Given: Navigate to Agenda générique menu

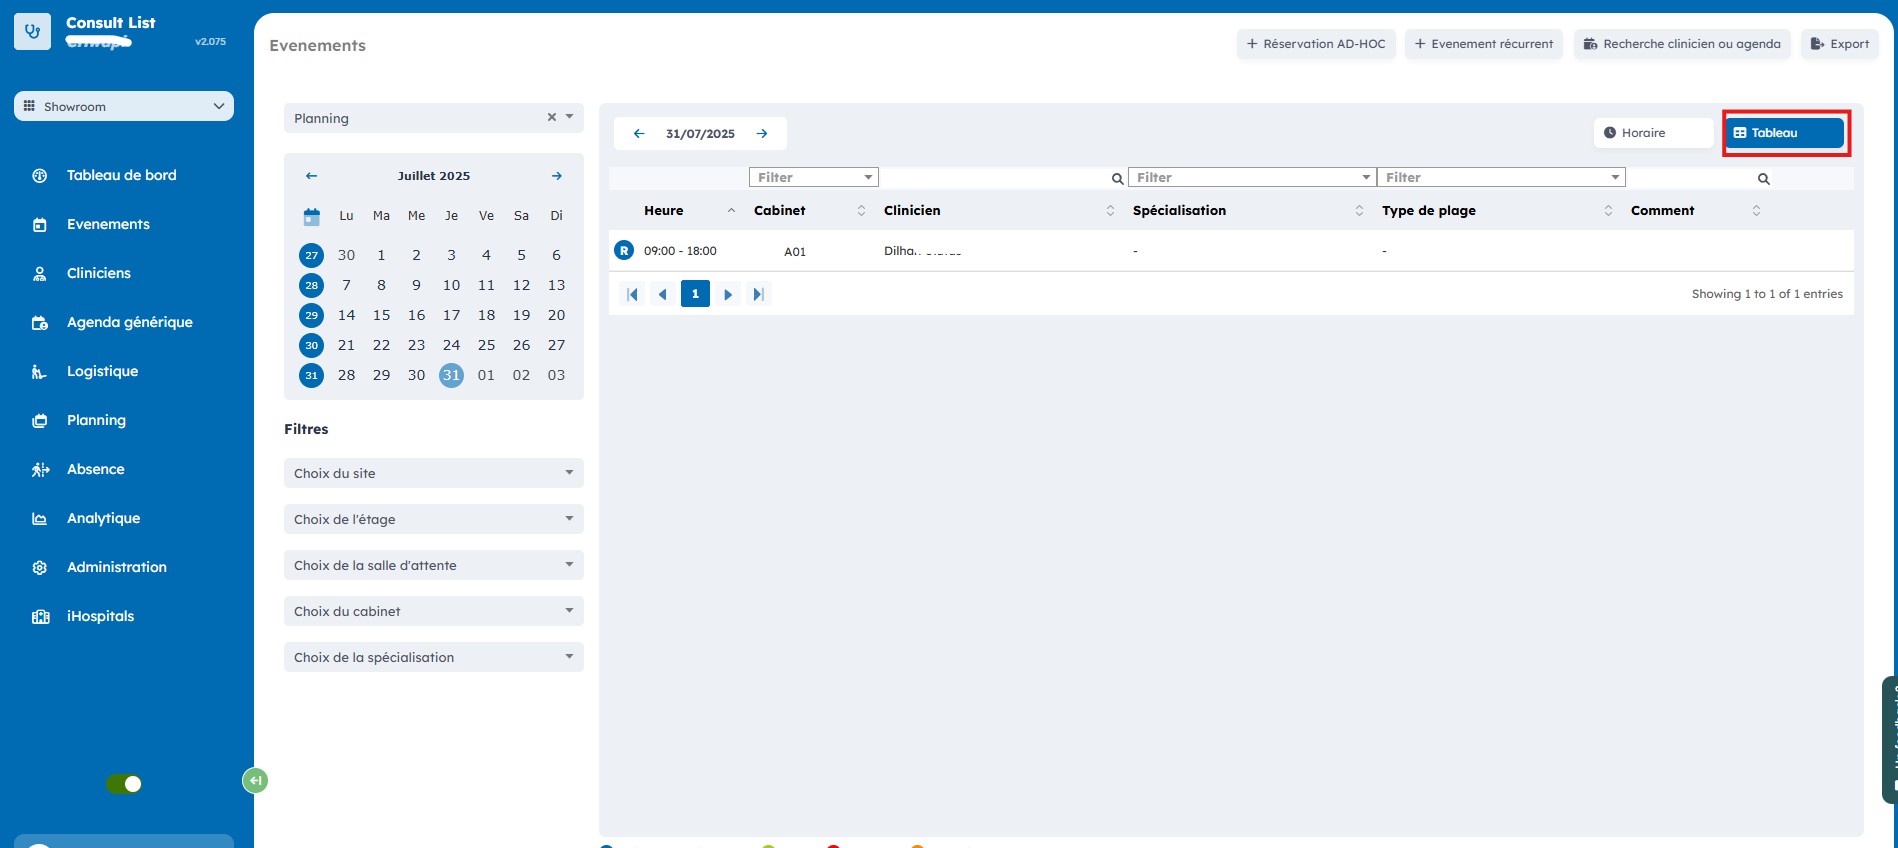Looking at the screenshot, I should pyautogui.click(x=129, y=322).
